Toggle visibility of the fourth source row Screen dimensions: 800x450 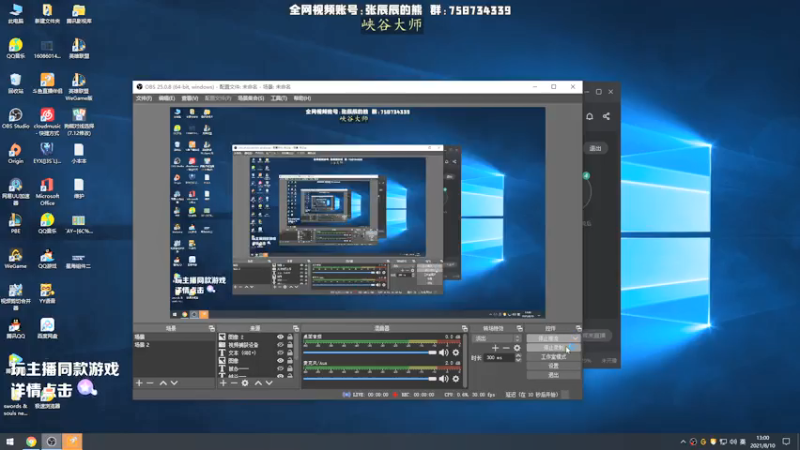pyautogui.click(x=280, y=361)
